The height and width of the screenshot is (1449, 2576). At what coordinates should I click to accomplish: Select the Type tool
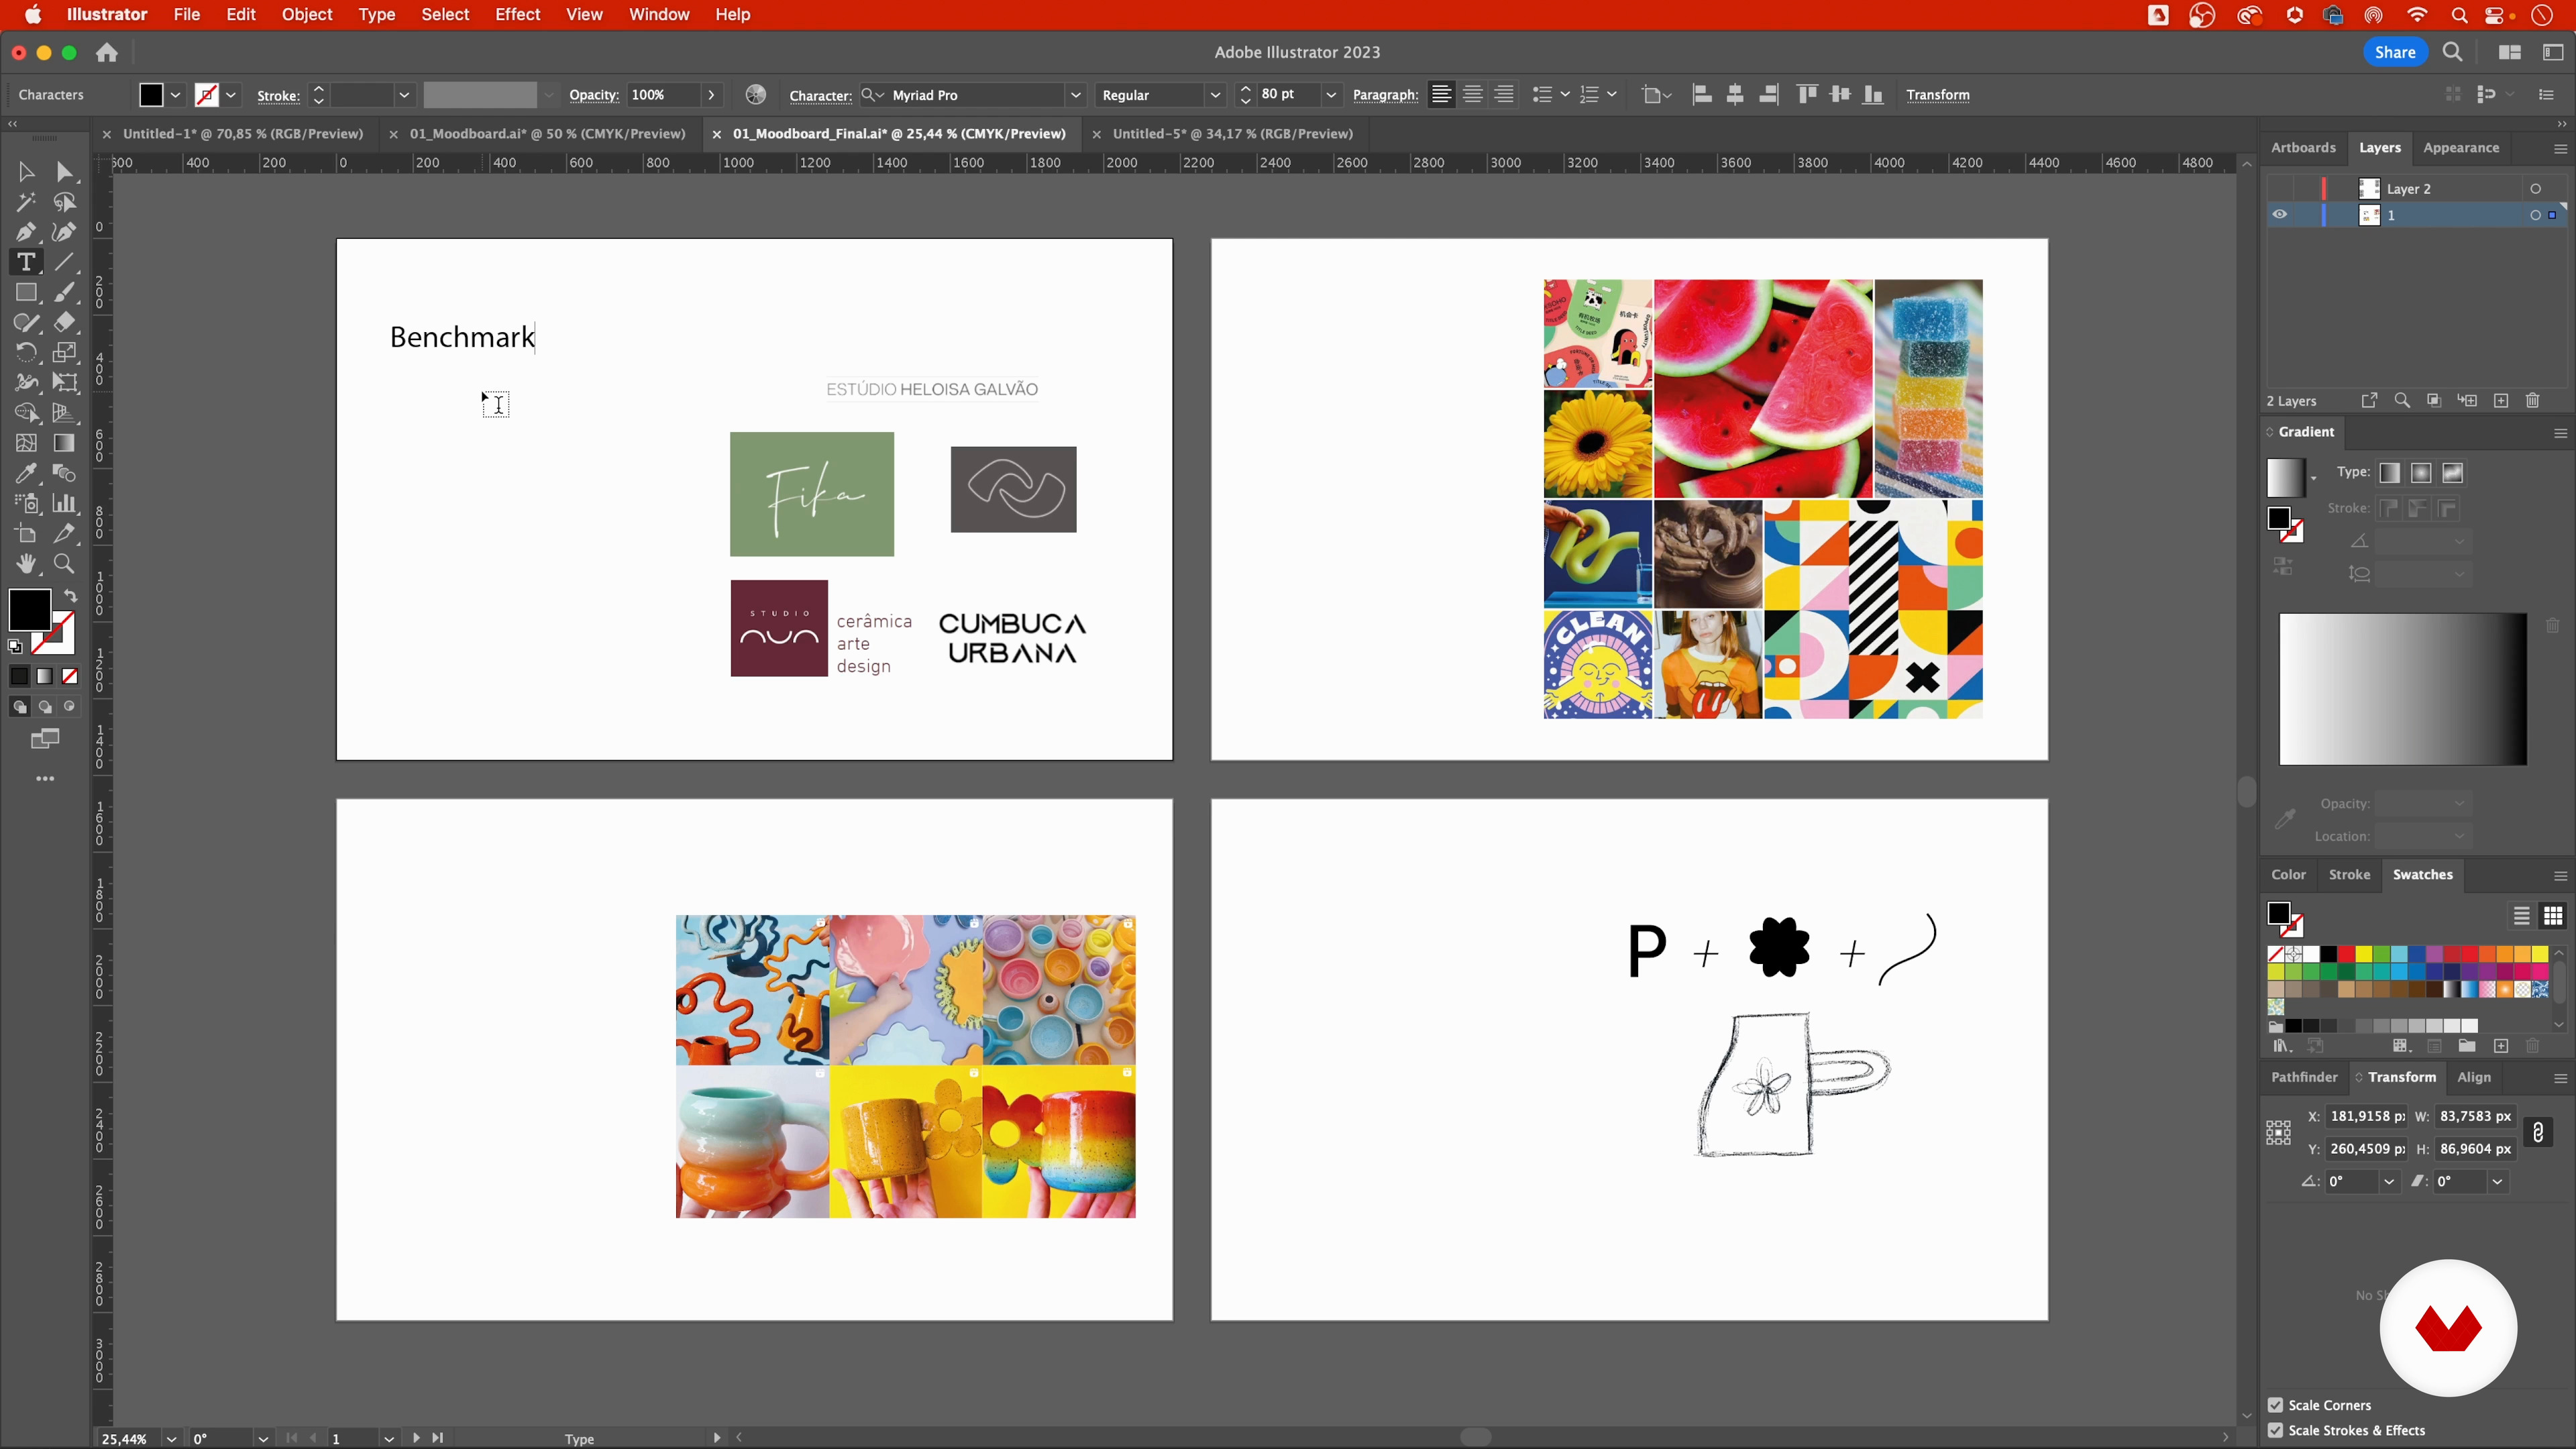point(26,262)
